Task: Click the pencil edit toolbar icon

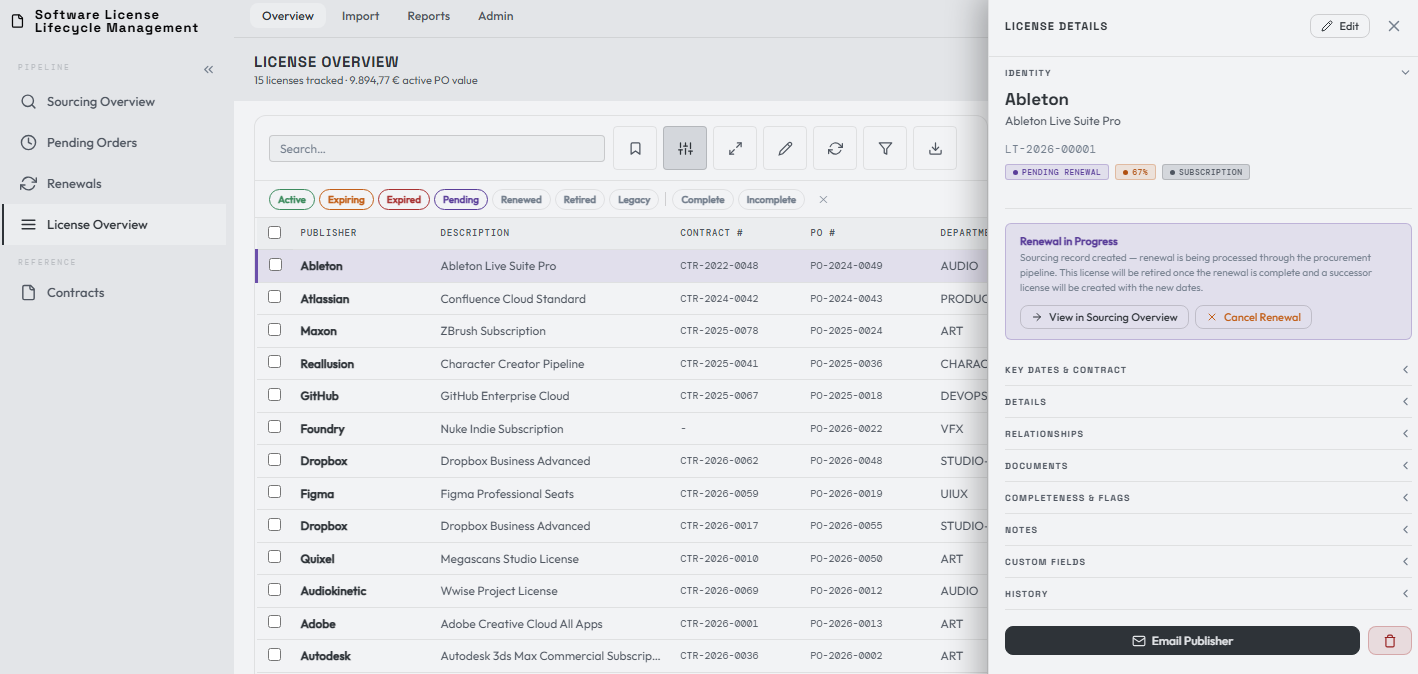Action: (x=785, y=148)
